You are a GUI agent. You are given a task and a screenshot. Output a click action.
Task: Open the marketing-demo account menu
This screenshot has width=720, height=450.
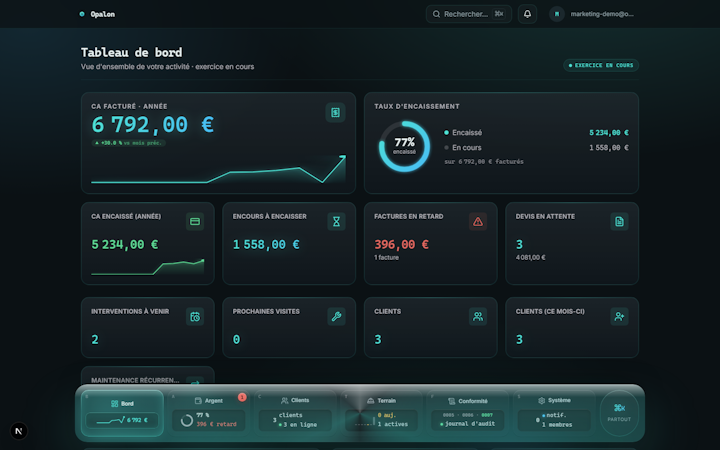click(592, 14)
